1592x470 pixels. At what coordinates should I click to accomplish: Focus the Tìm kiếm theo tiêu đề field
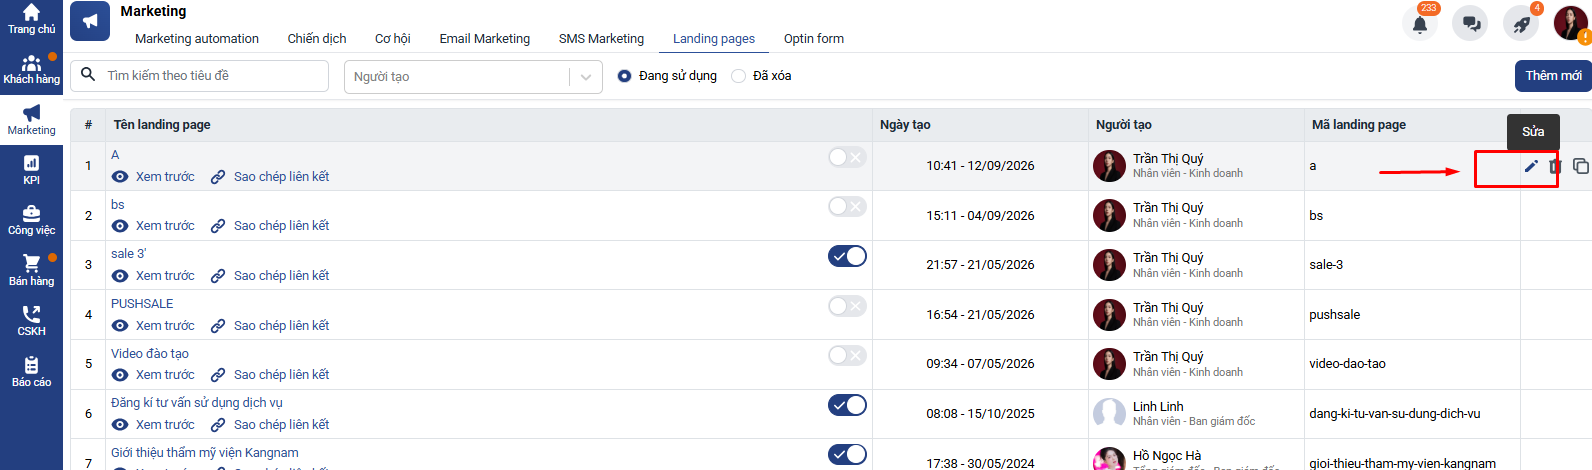(199, 76)
